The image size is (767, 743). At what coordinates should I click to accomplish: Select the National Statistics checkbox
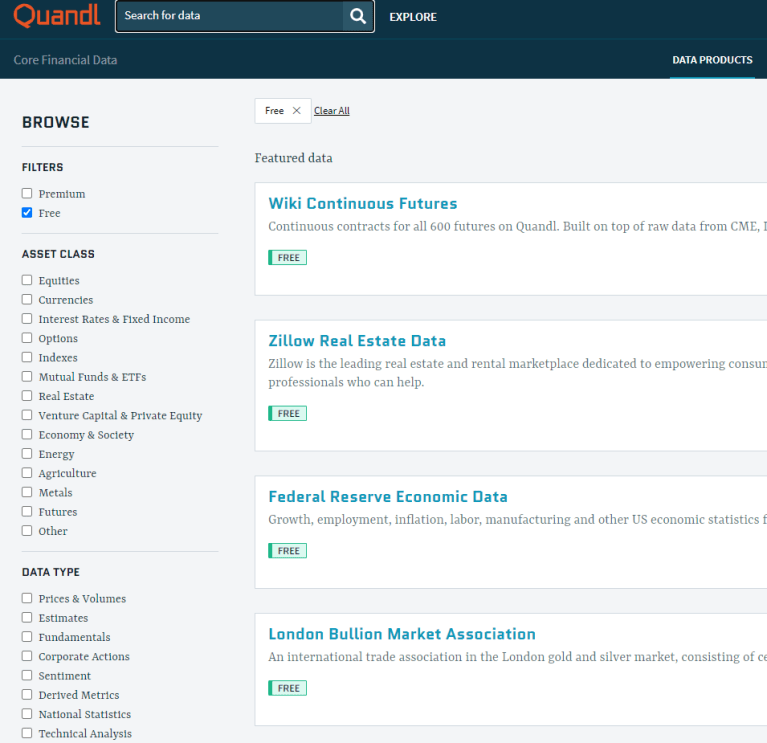tap(27, 714)
